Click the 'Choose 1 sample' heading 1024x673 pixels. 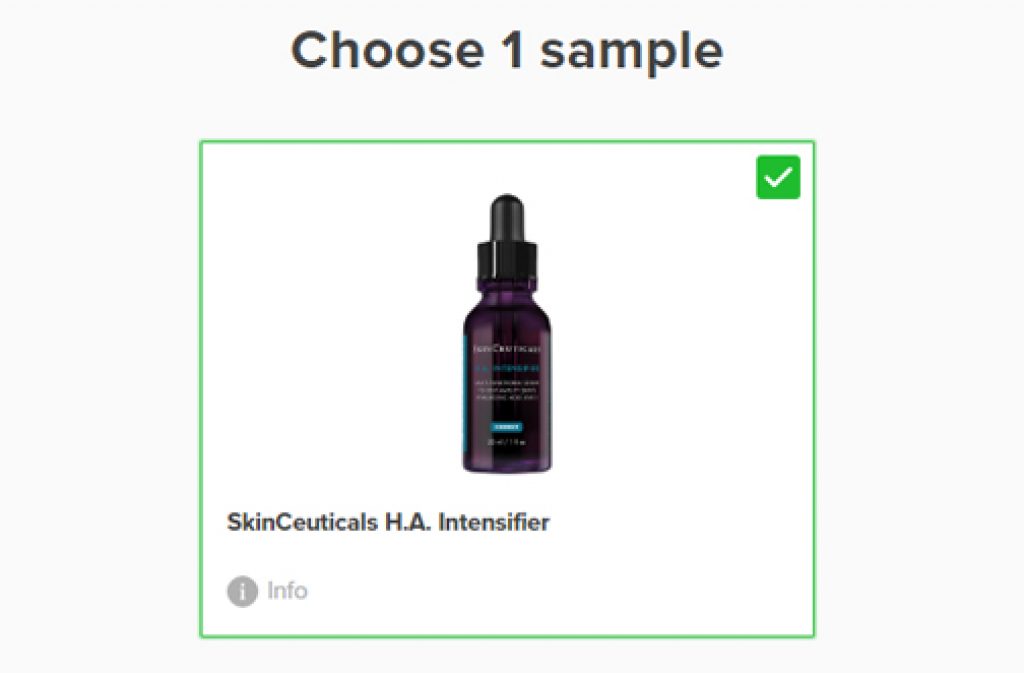pos(507,50)
